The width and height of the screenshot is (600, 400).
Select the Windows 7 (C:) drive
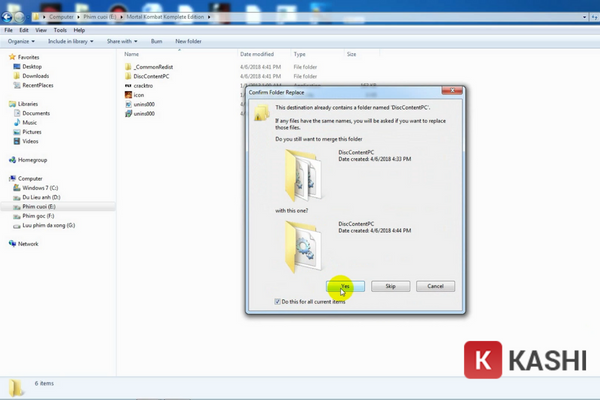click(19, 187)
